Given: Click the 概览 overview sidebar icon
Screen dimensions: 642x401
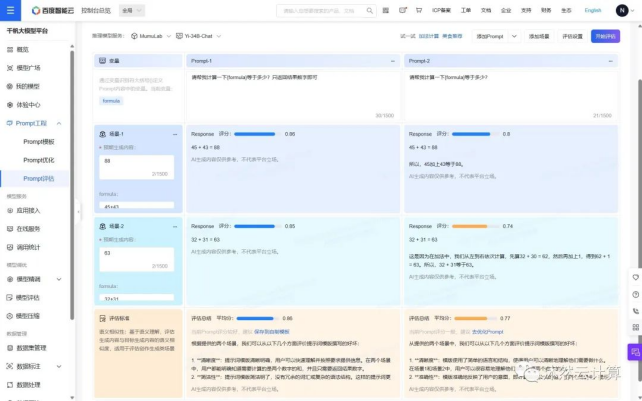Looking at the screenshot, I should (x=10, y=50).
